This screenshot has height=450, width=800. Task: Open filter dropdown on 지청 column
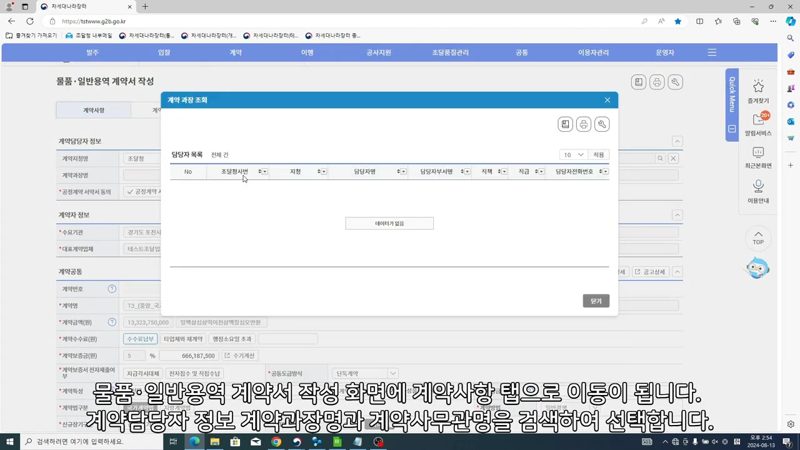(x=323, y=171)
